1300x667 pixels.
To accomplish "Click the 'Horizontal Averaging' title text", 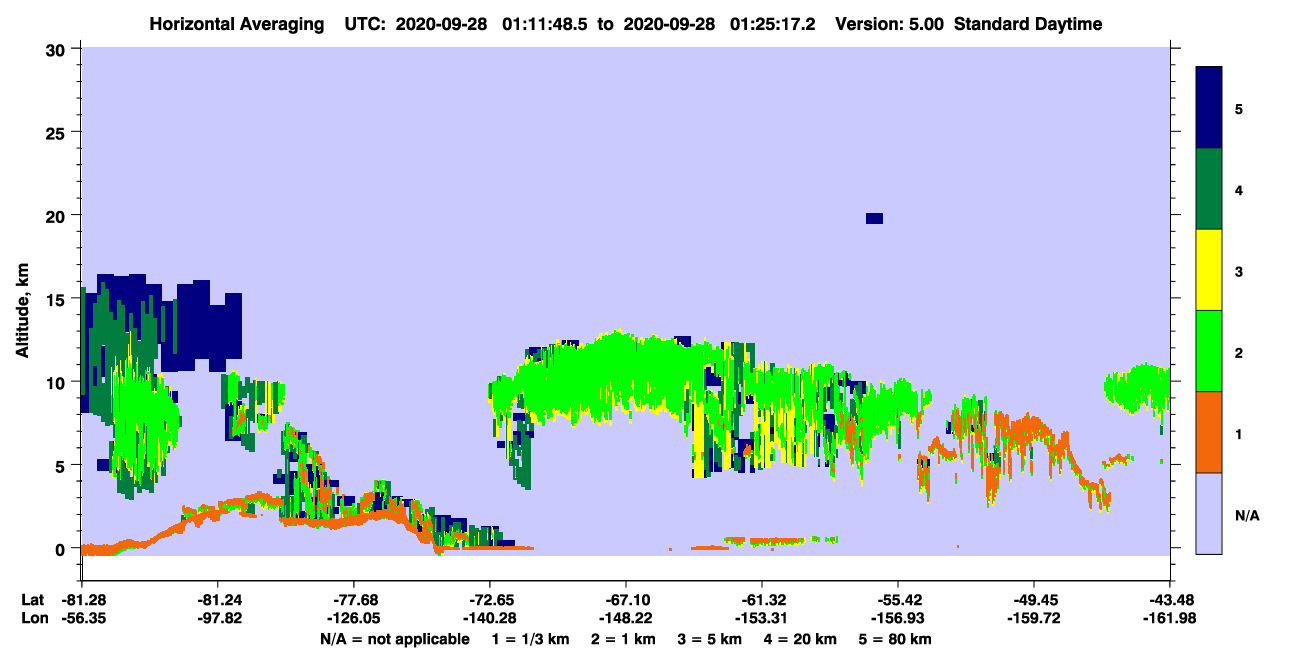I will [236, 24].
